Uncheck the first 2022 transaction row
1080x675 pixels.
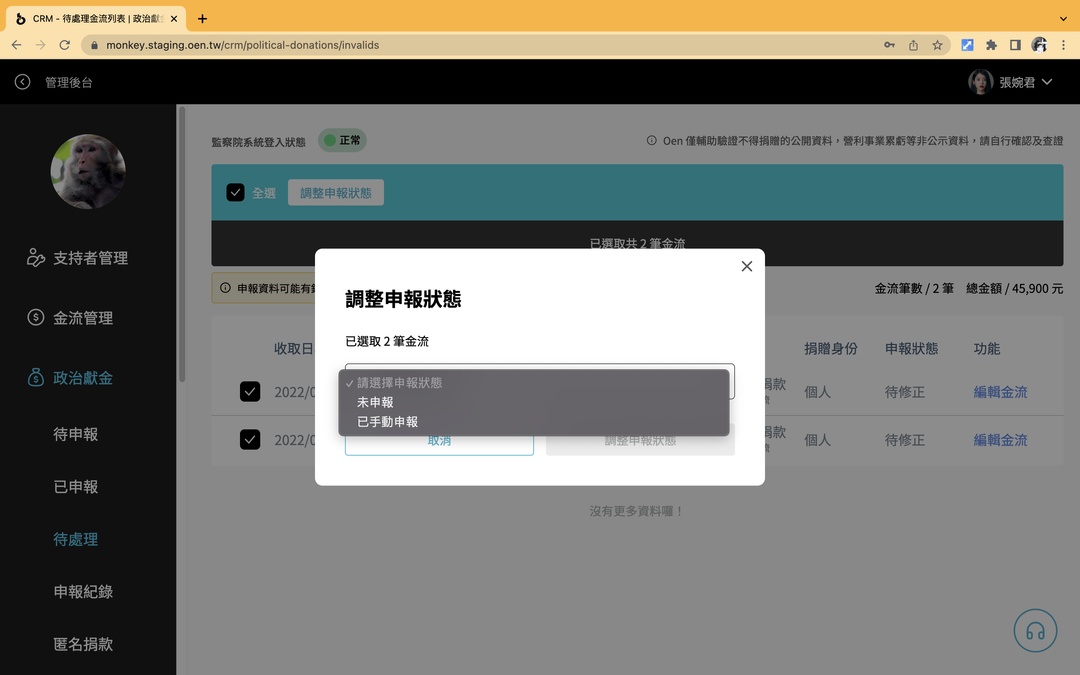tap(250, 392)
